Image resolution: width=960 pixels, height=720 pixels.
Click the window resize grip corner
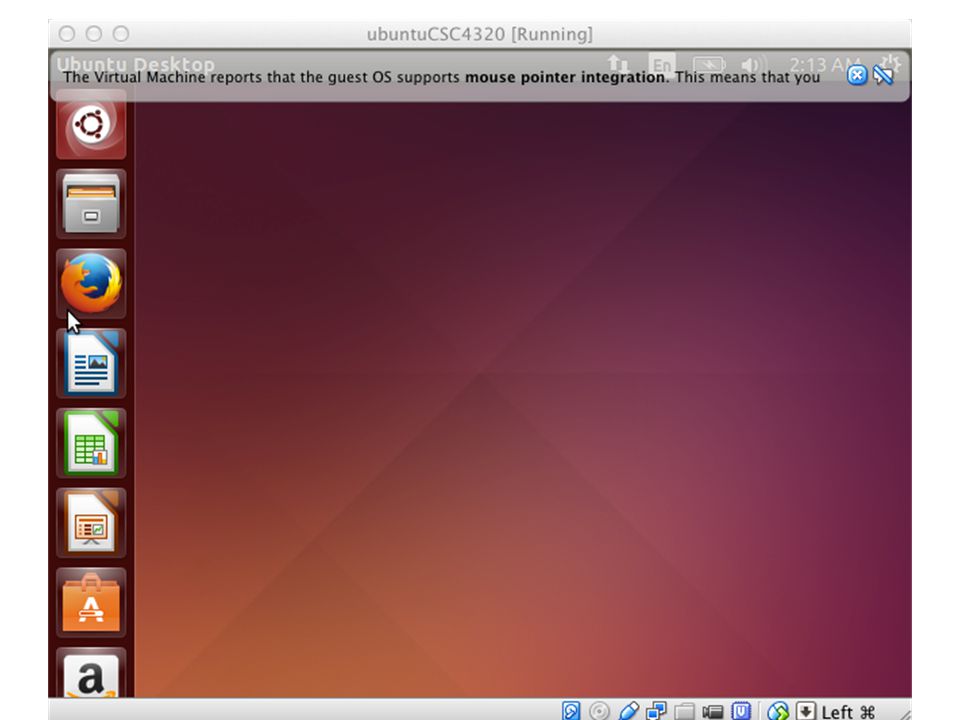(x=904, y=713)
